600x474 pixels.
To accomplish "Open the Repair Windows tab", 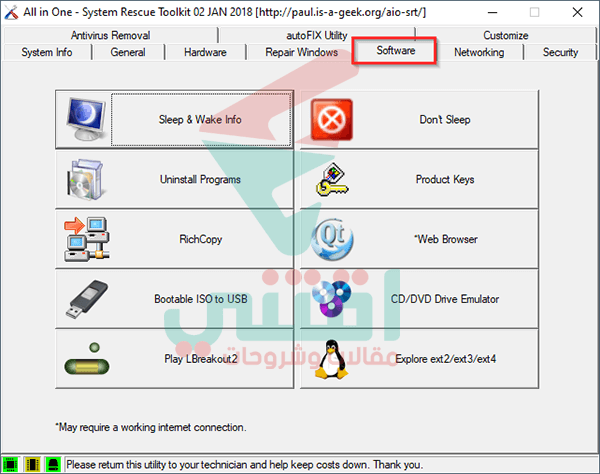I will tap(302, 52).
